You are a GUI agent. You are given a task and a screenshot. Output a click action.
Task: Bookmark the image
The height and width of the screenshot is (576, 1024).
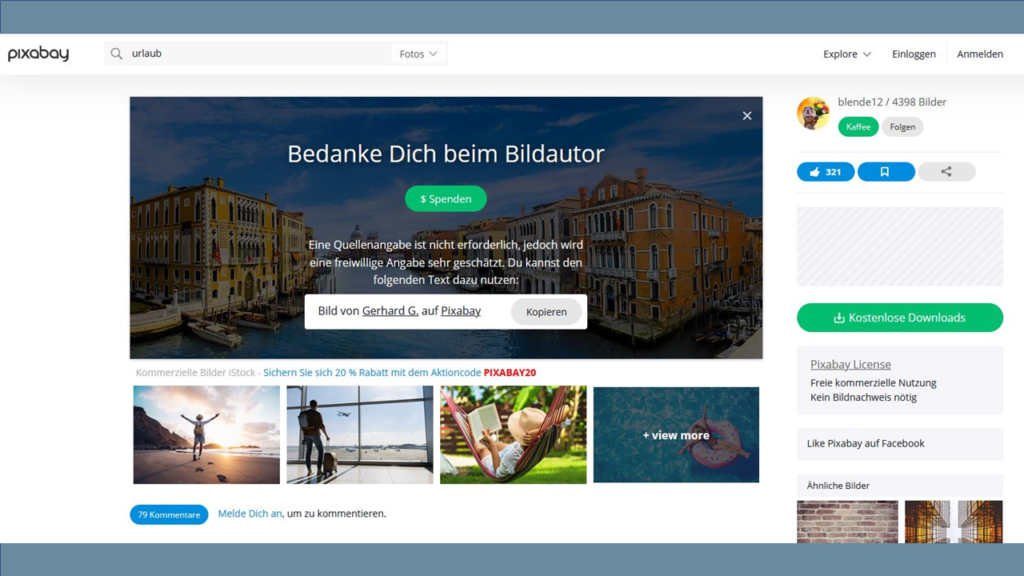pyautogui.click(x=885, y=172)
